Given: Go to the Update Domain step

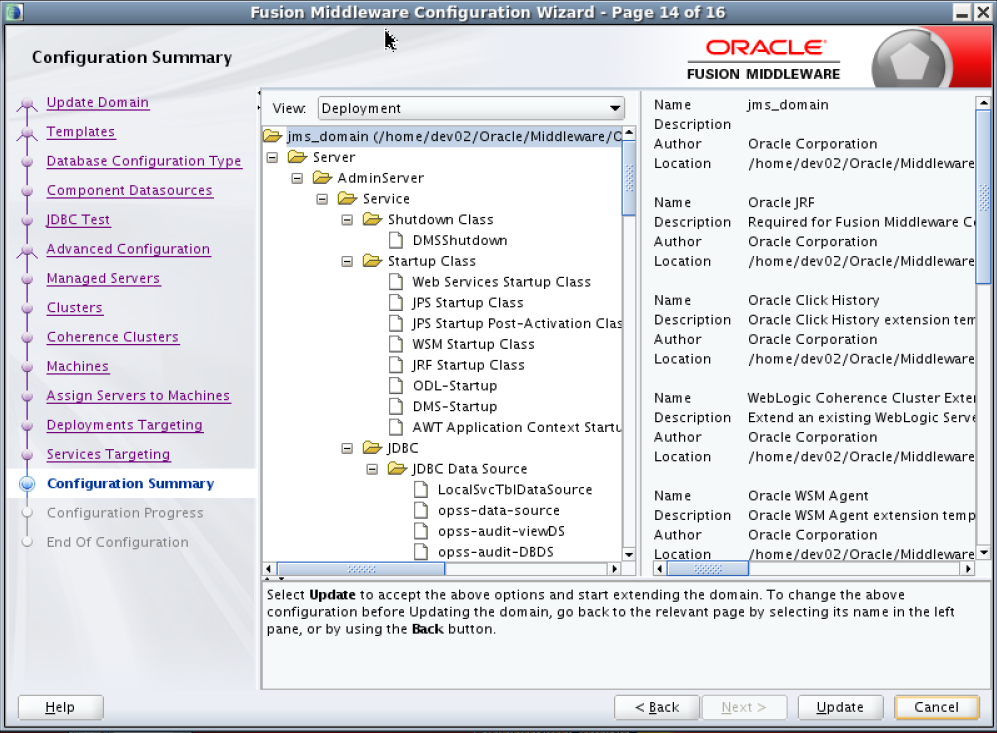Looking at the screenshot, I should (x=98, y=102).
